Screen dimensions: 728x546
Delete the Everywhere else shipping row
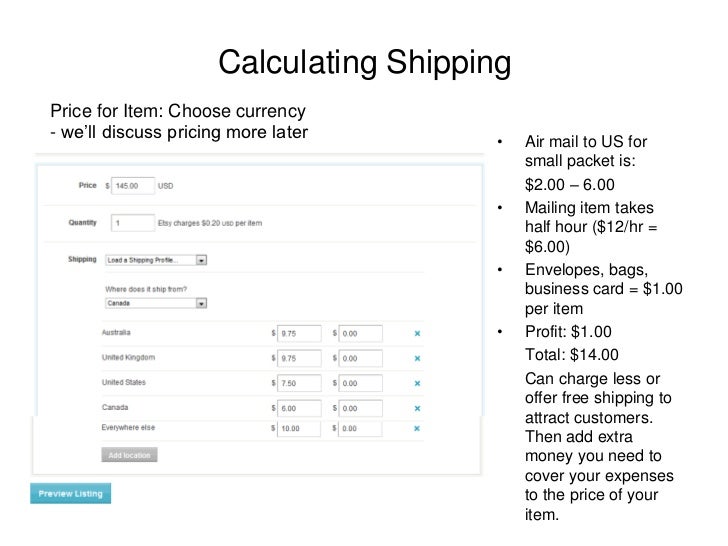(x=417, y=428)
